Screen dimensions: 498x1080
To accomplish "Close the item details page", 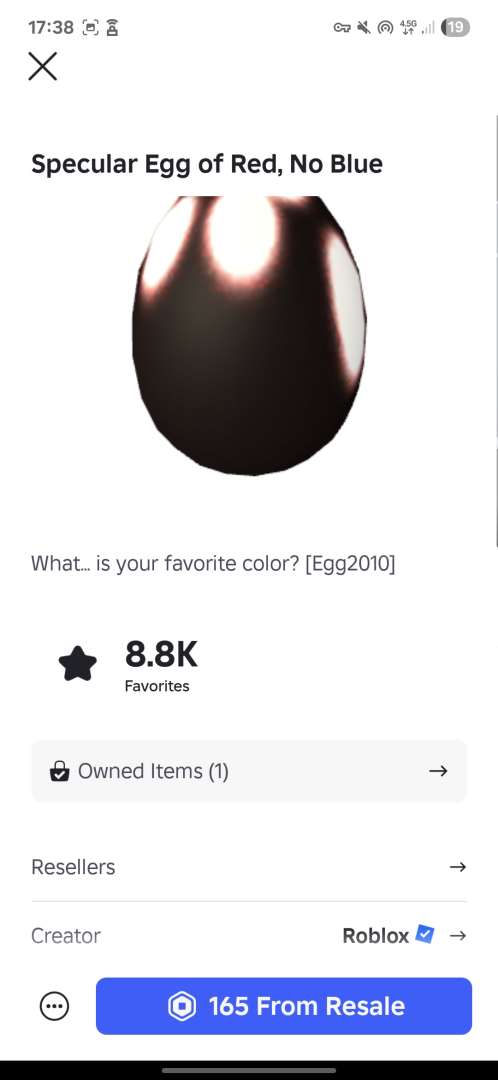I will tap(43, 67).
